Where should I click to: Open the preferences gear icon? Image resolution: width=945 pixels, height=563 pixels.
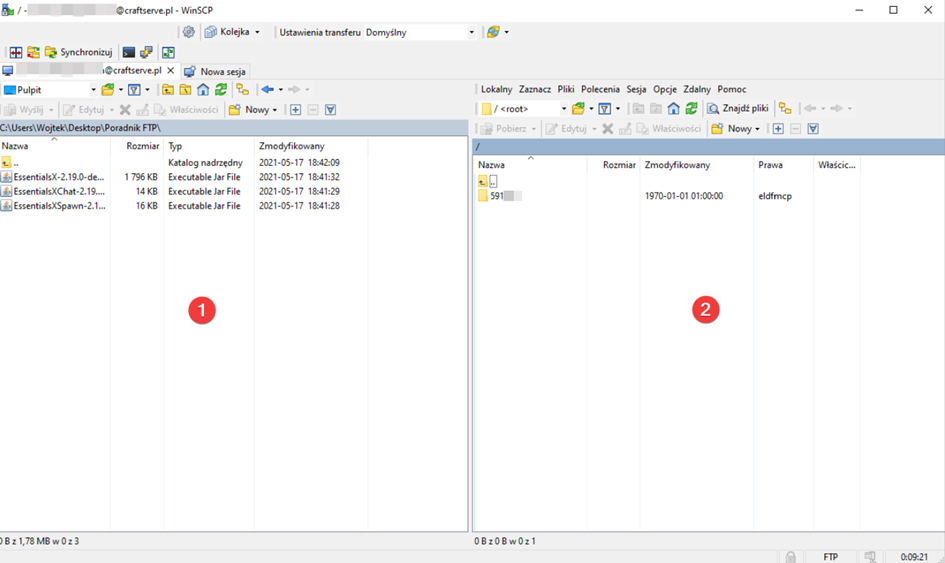(189, 32)
